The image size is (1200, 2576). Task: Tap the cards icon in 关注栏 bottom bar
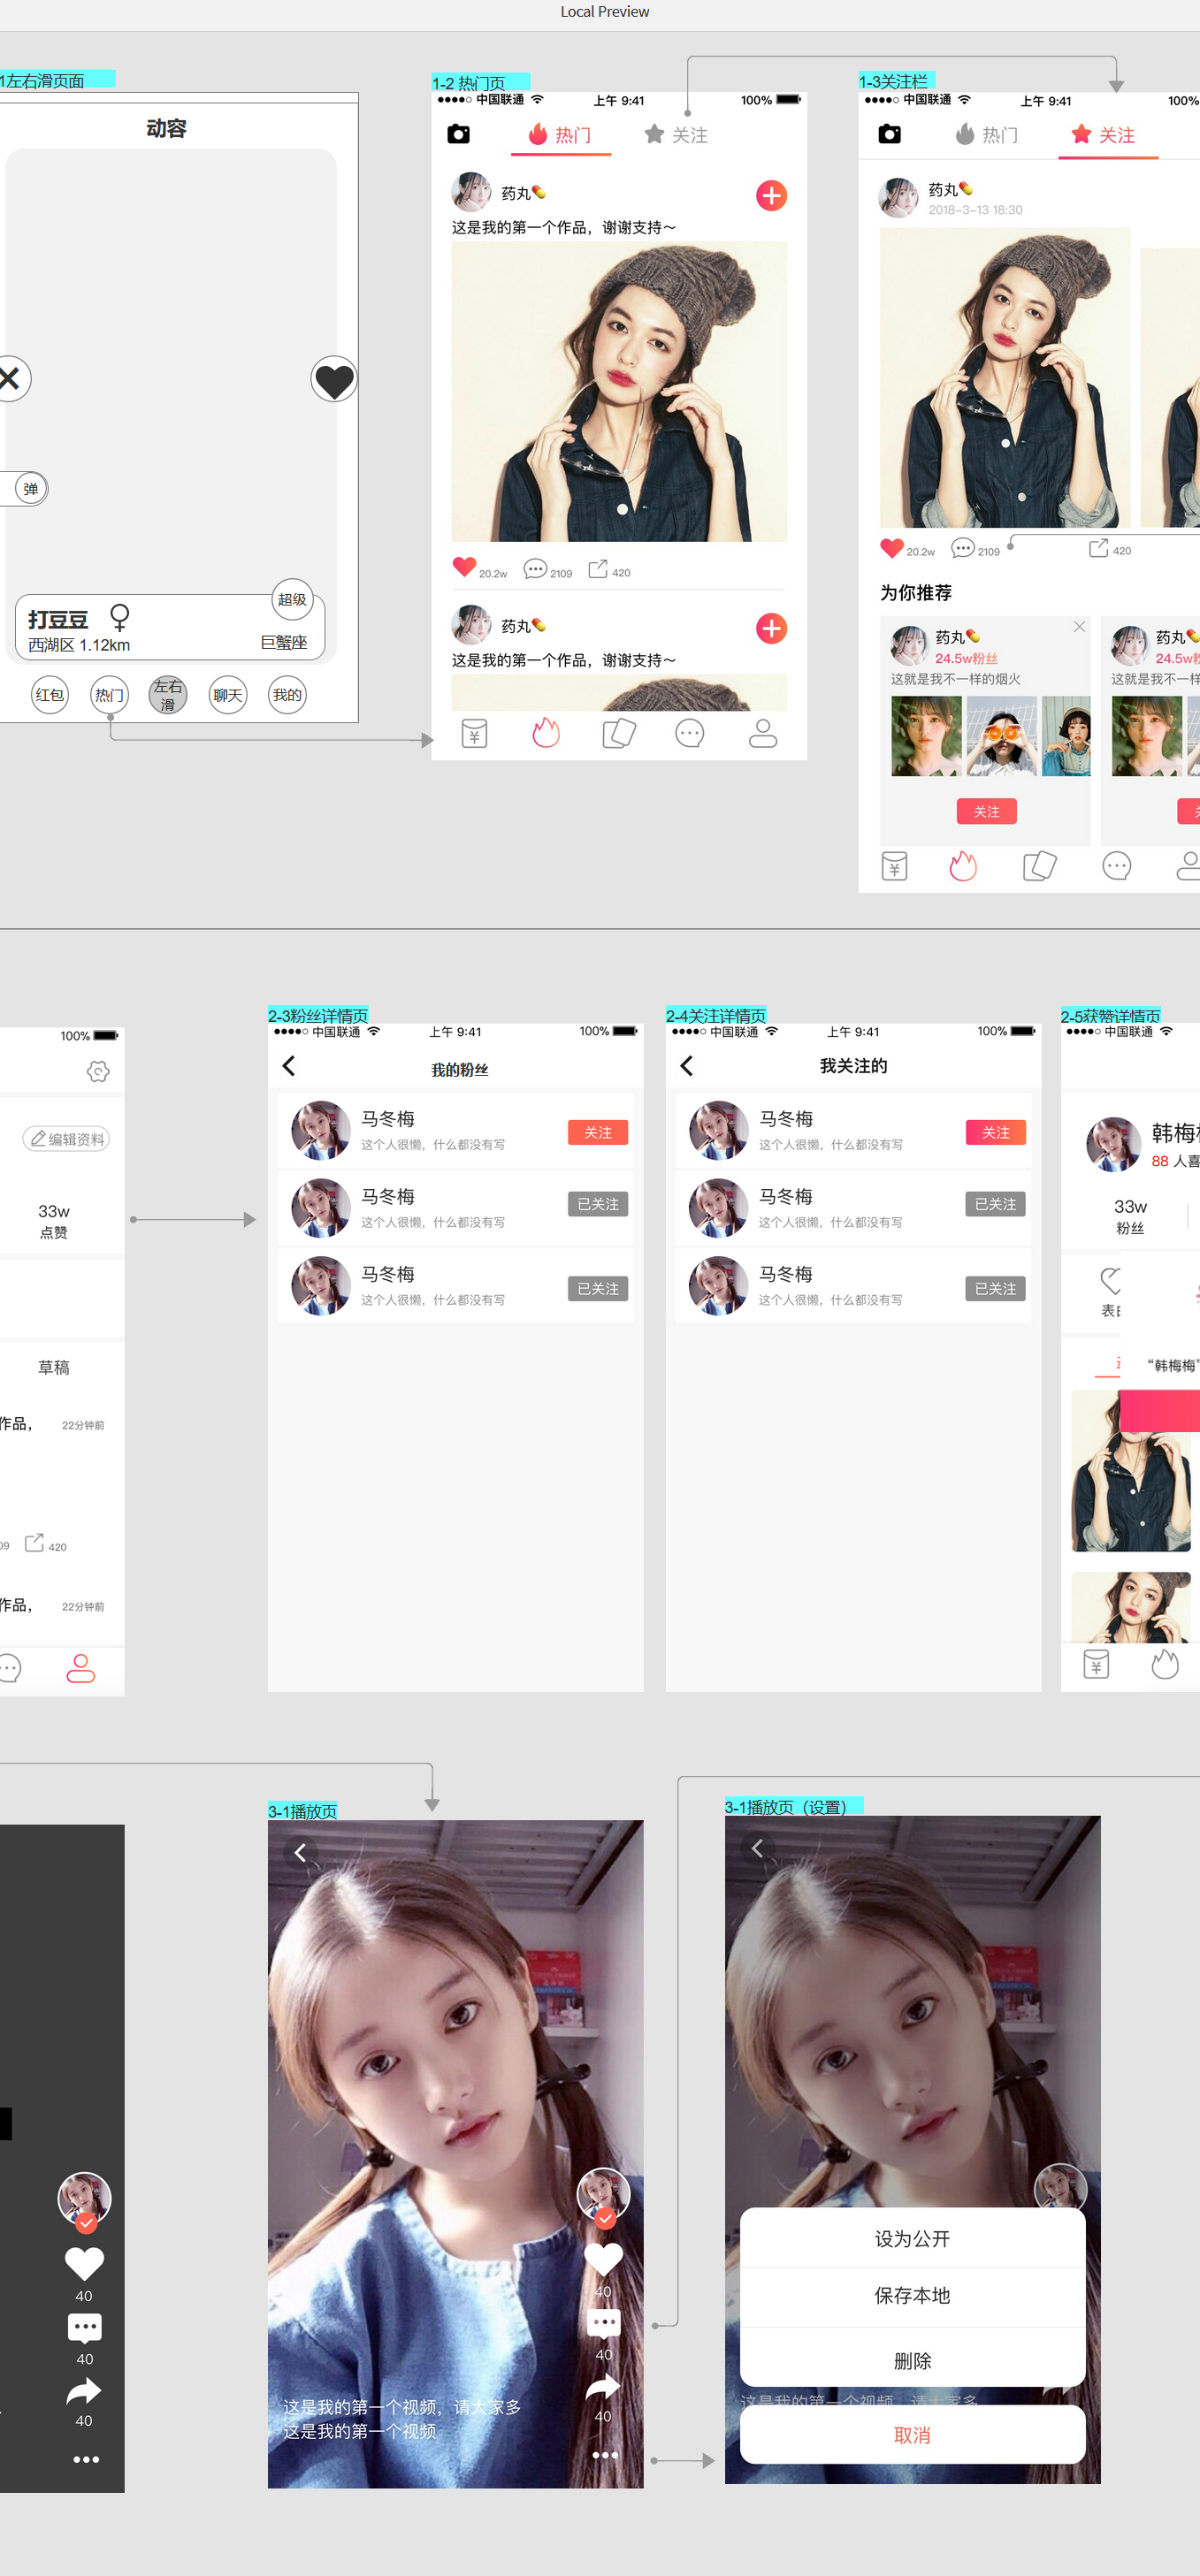1040,865
